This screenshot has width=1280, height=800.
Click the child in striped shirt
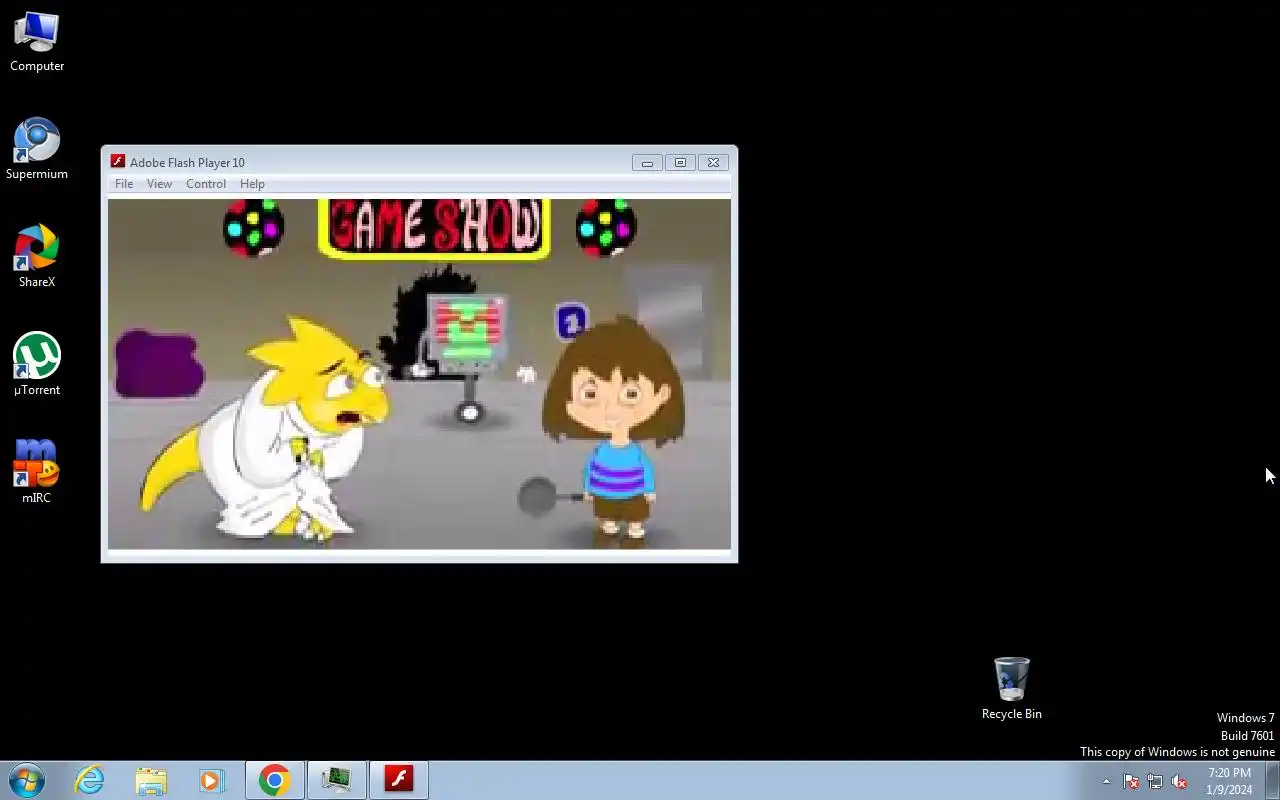(614, 432)
